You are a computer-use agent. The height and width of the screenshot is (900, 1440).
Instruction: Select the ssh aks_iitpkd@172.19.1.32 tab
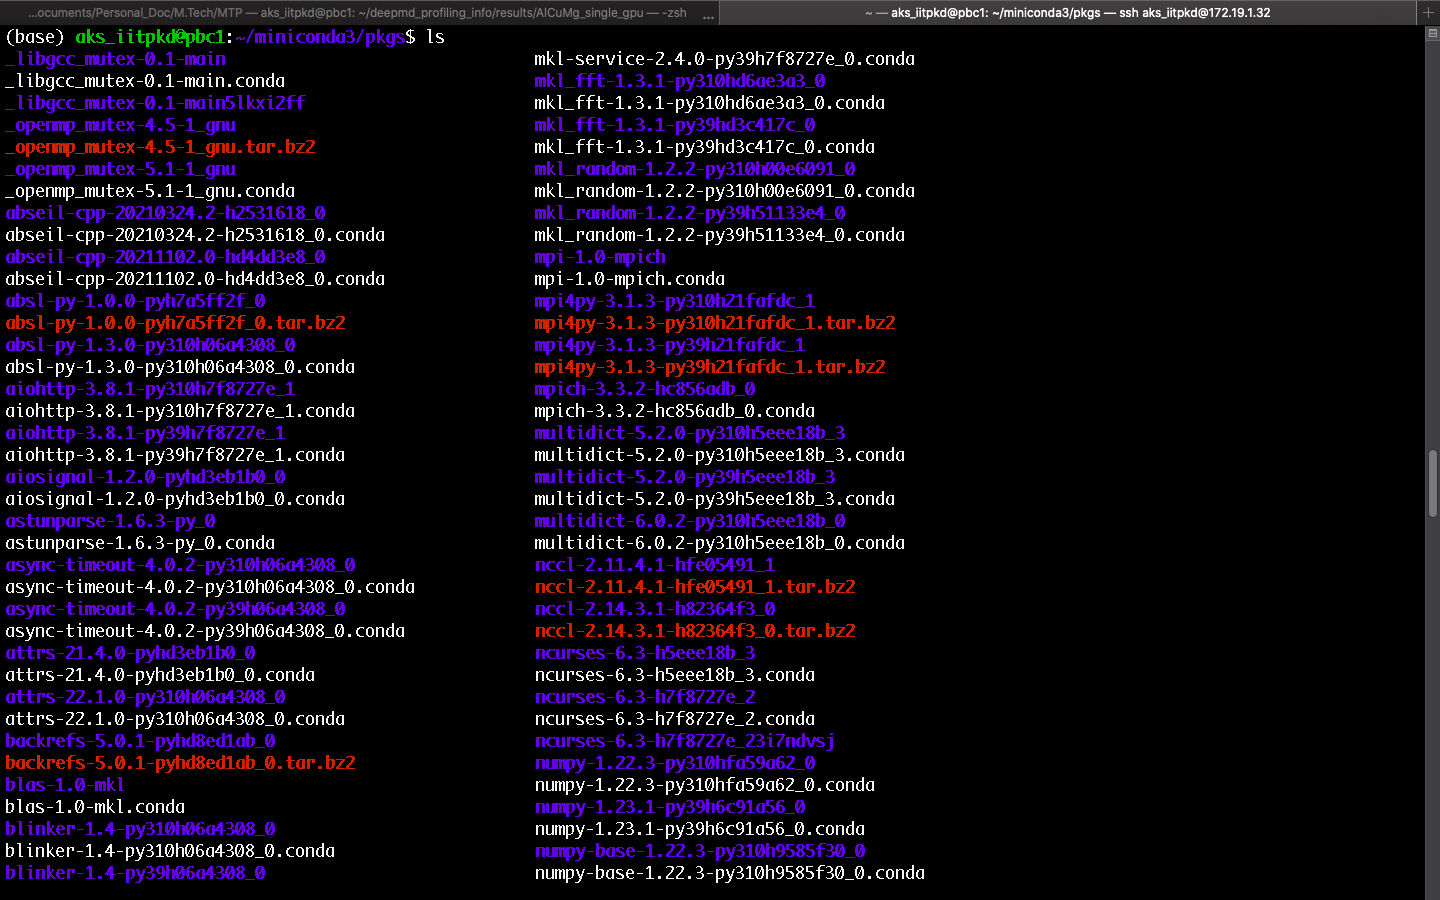point(1067,13)
